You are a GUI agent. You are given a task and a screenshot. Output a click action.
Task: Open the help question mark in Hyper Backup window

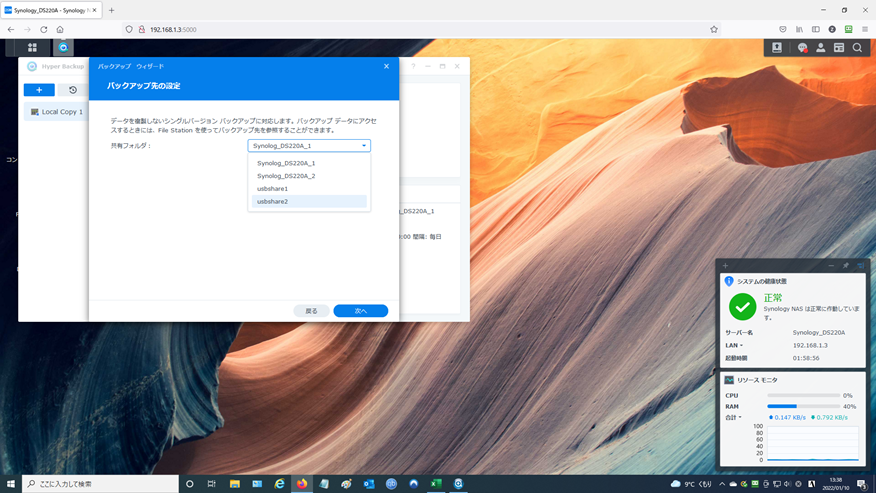413,66
